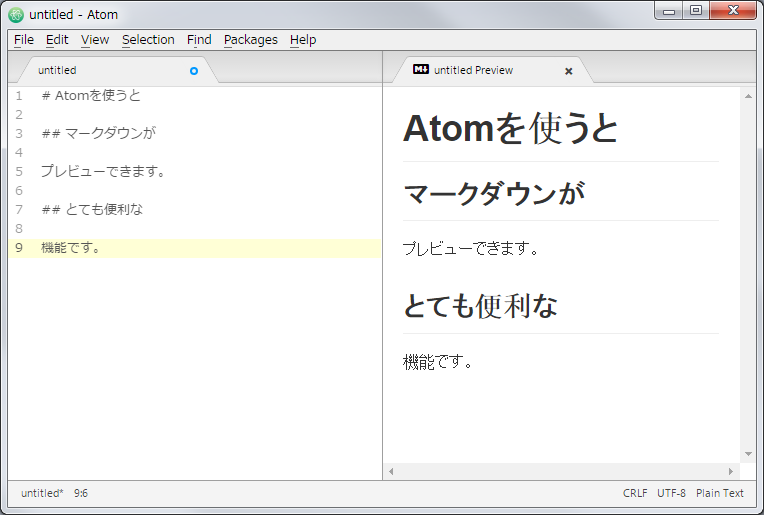Click preview heading 'Atomを使うと'
764x515 pixels.
510,128
